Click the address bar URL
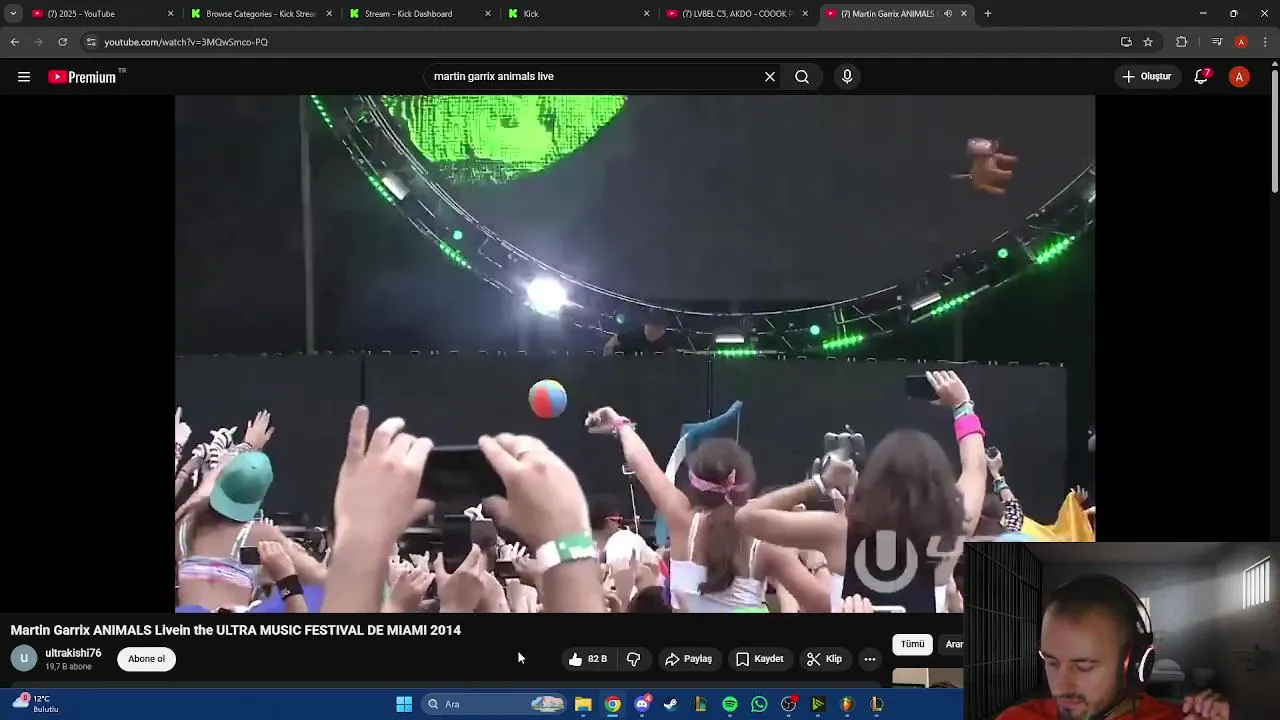 pos(186,42)
